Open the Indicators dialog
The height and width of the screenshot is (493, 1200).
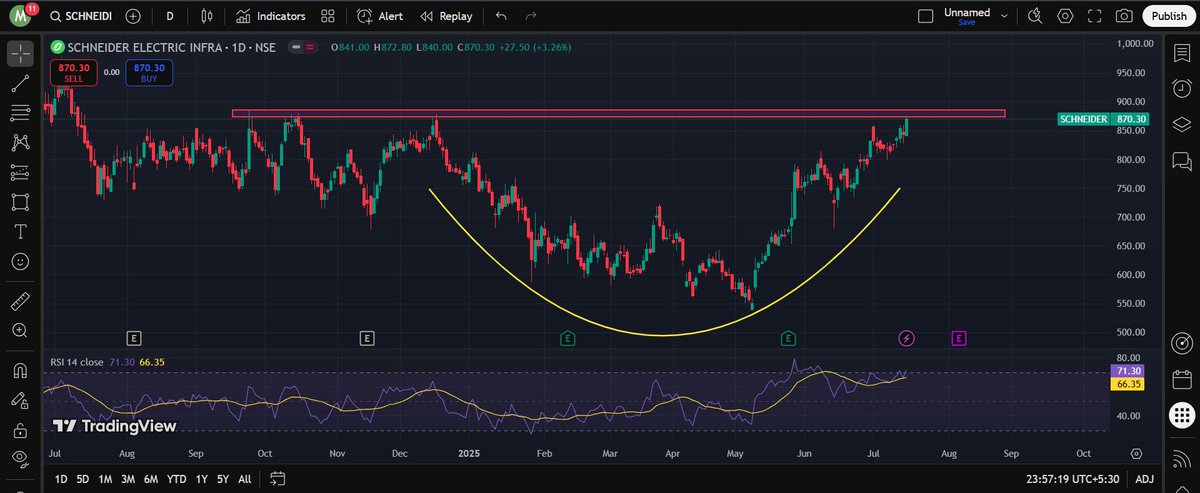pos(270,16)
